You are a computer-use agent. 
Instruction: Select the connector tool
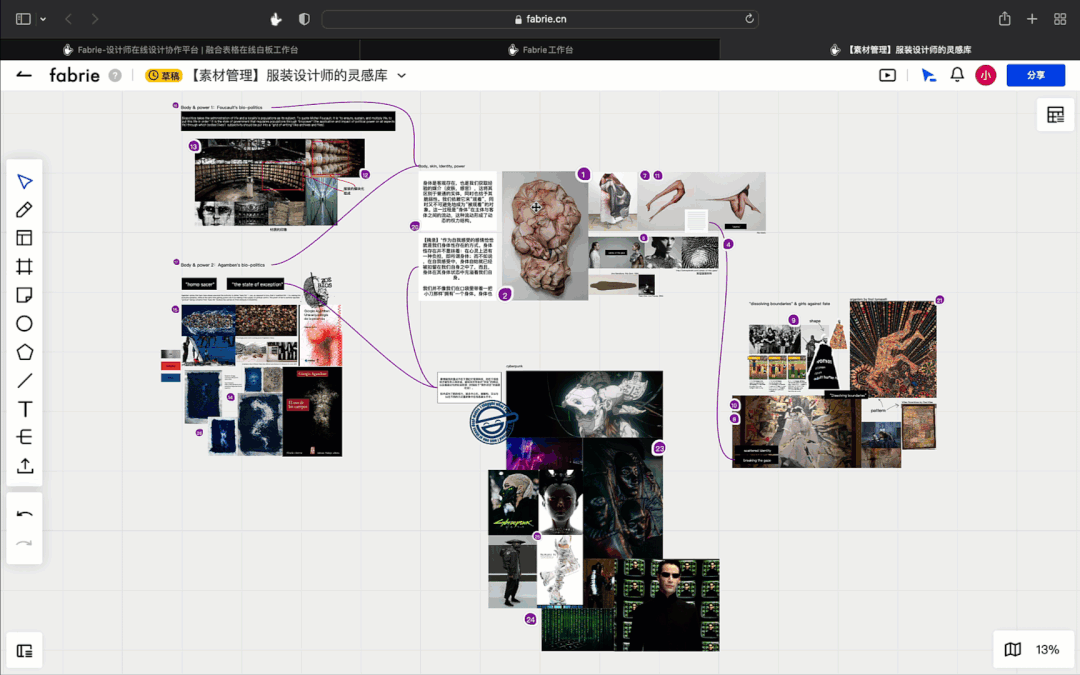pyautogui.click(x=25, y=437)
